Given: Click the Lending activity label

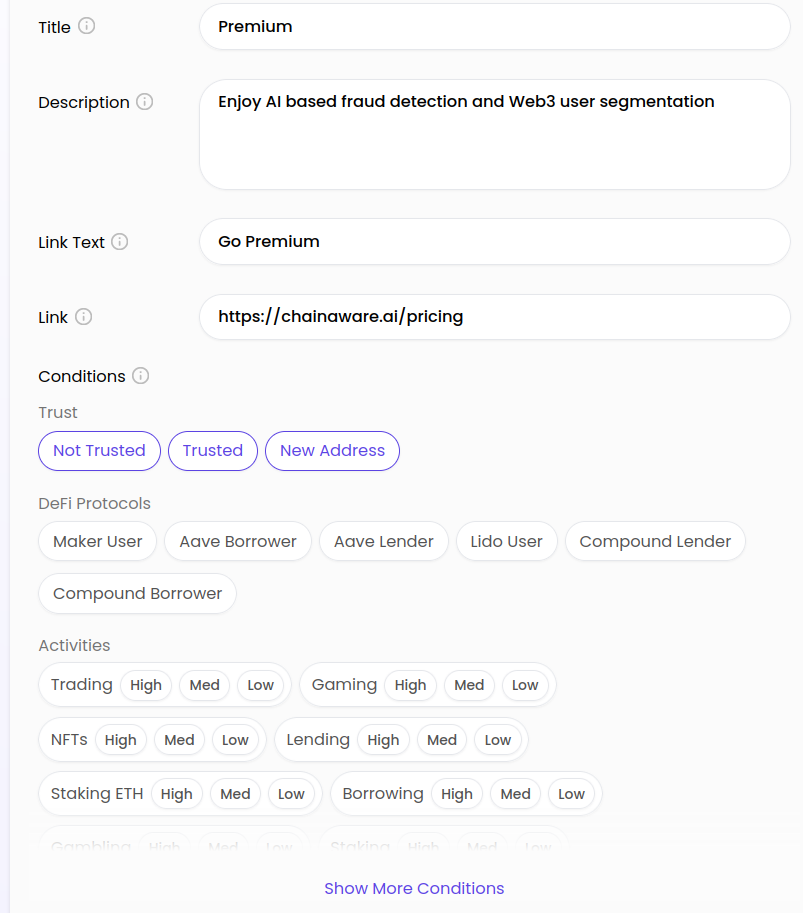Looking at the screenshot, I should pyautogui.click(x=318, y=739).
